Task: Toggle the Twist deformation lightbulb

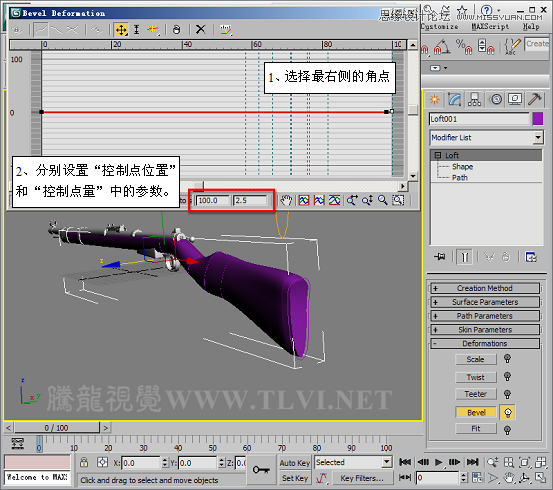Action: pyautogui.click(x=507, y=376)
